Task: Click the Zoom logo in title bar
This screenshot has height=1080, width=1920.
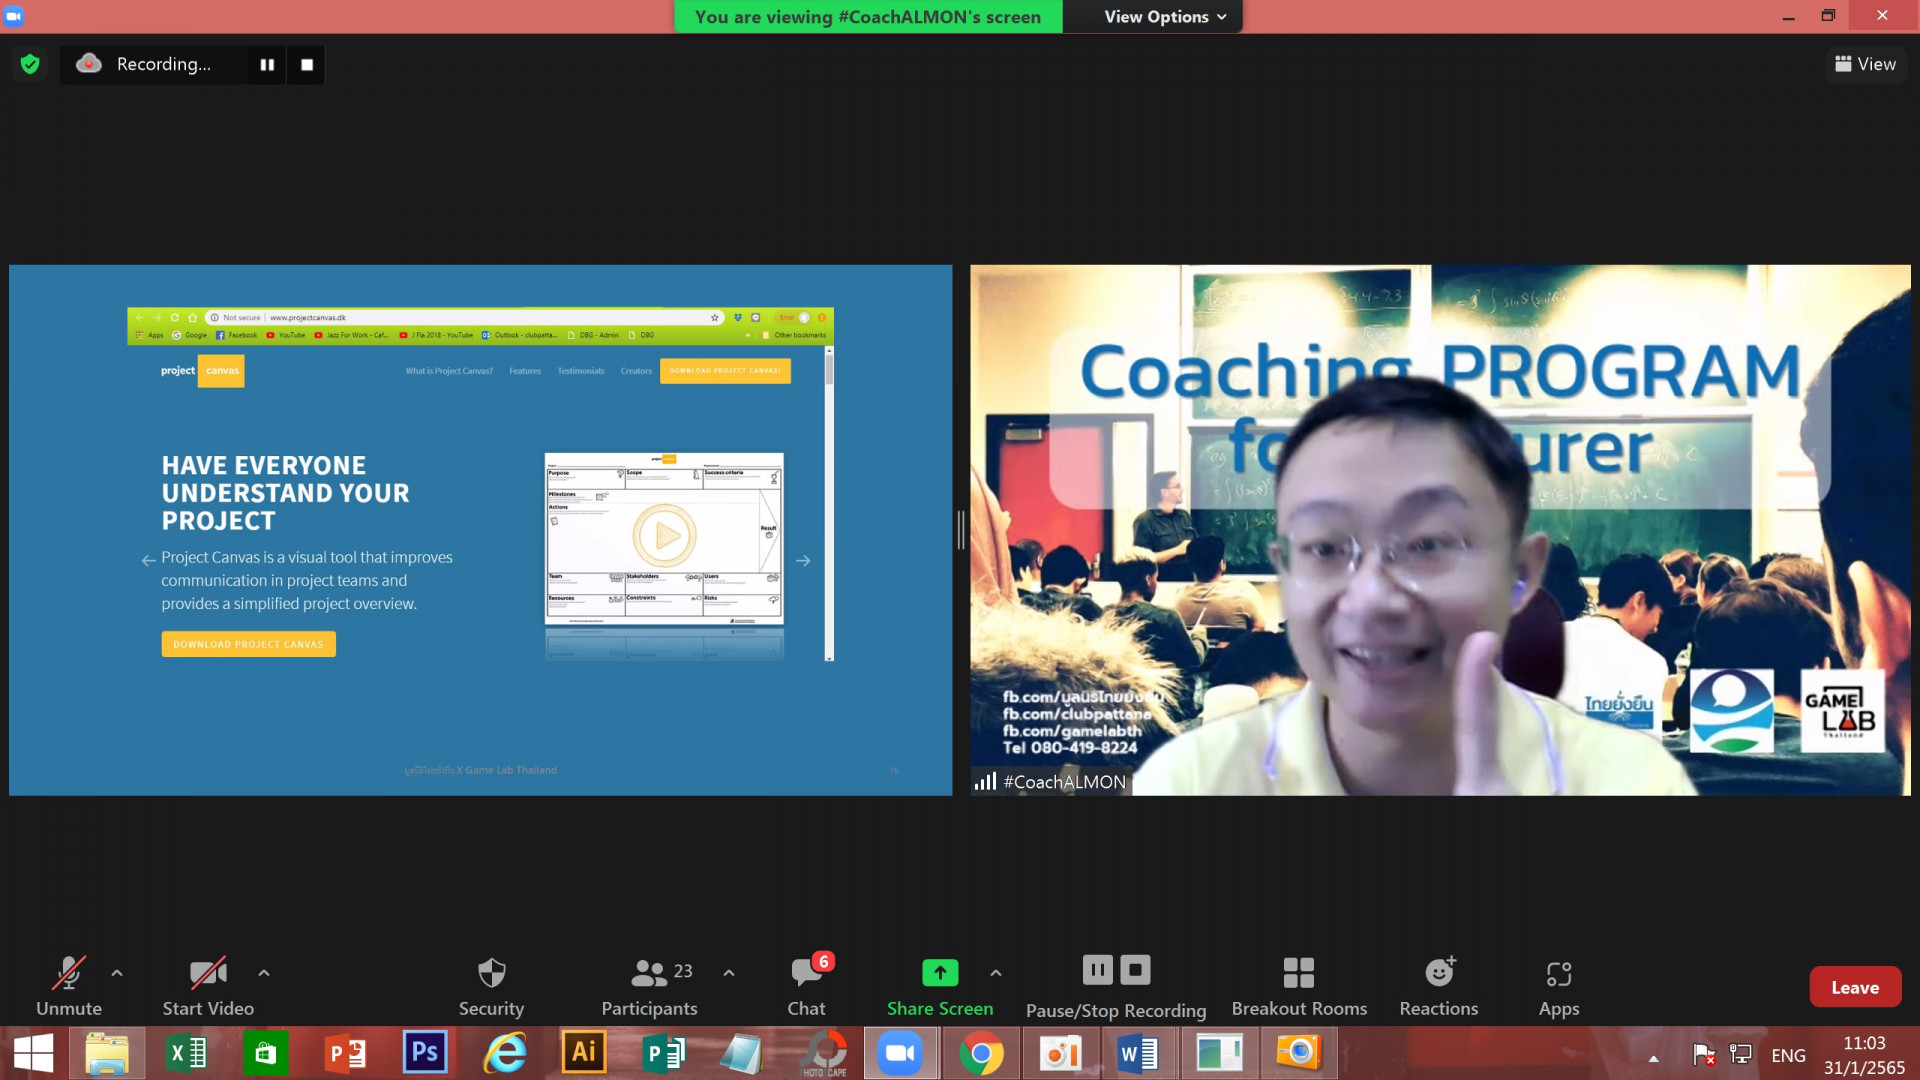Action: [14, 16]
